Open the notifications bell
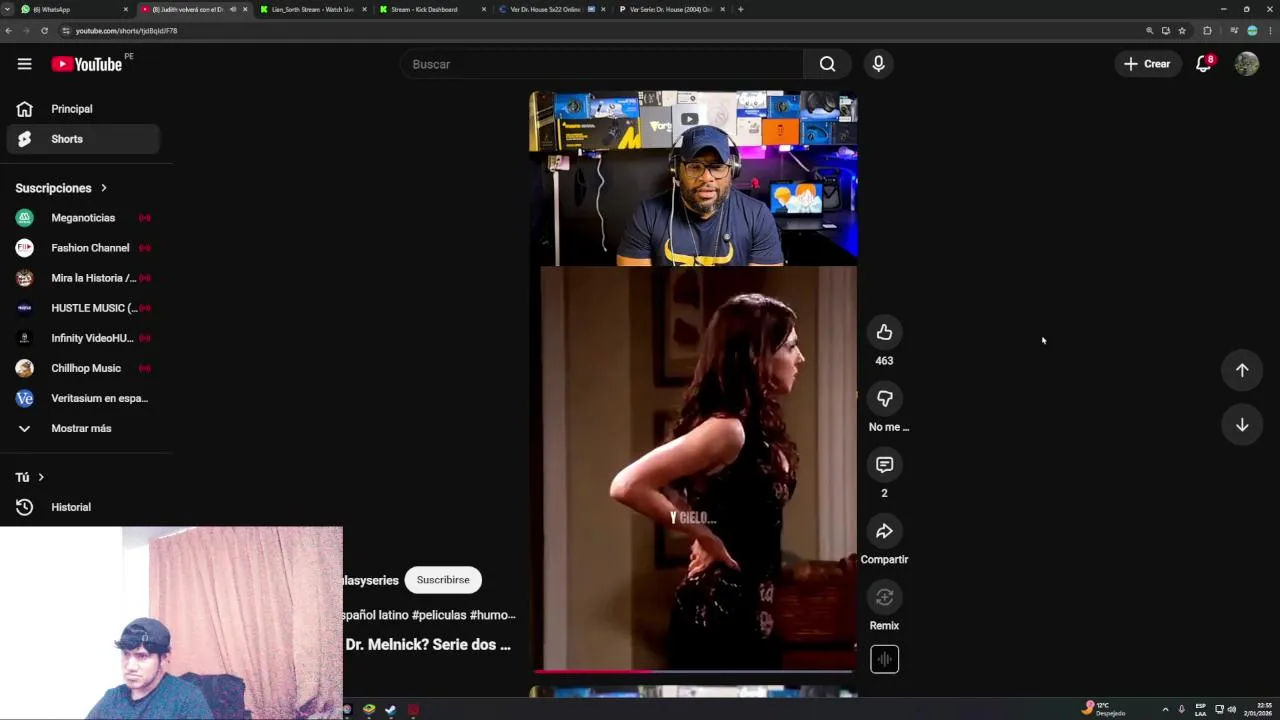Image resolution: width=1280 pixels, height=720 pixels. tap(1204, 64)
